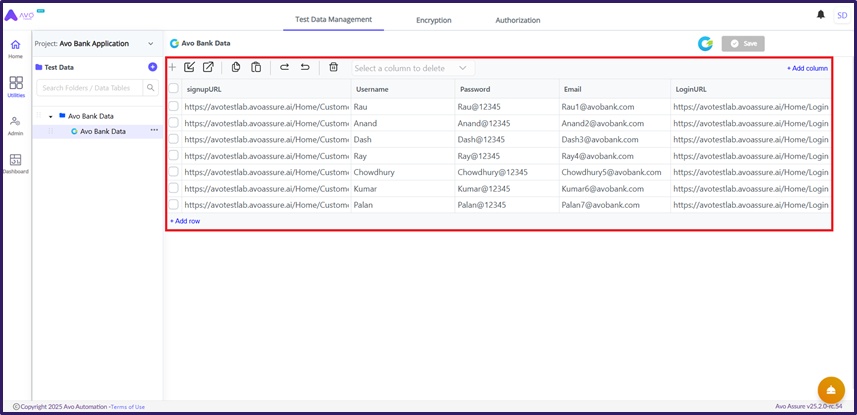This screenshot has height=415, width=857.
Task: Click blue plus icon beside Test Data
Action: [152, 67]
